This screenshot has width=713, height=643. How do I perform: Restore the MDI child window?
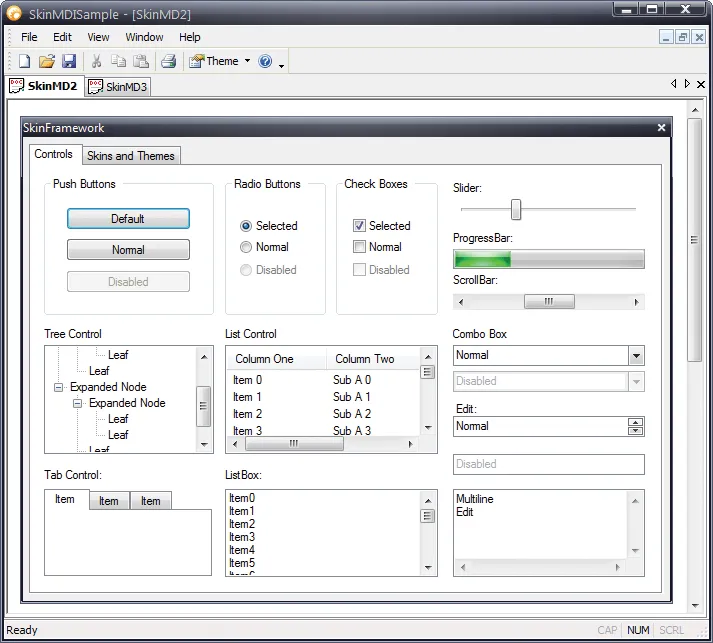point(683,37)
